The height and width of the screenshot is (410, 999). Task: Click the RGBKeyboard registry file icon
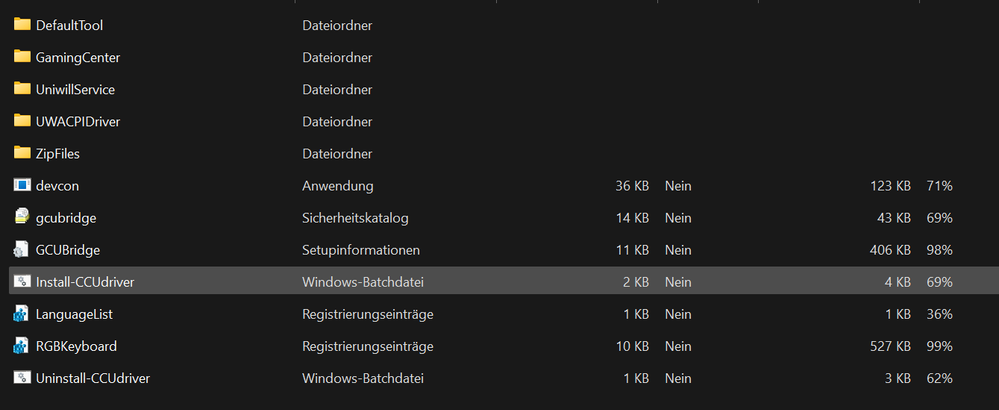pos(22,346)
